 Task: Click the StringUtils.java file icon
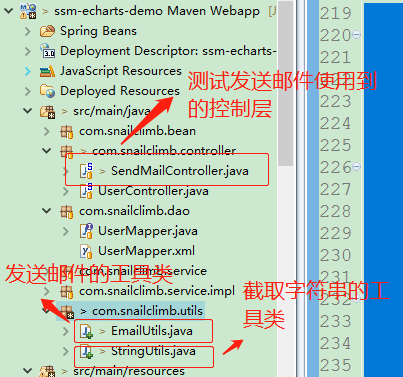pyautogui.click(x=86, y=351)
